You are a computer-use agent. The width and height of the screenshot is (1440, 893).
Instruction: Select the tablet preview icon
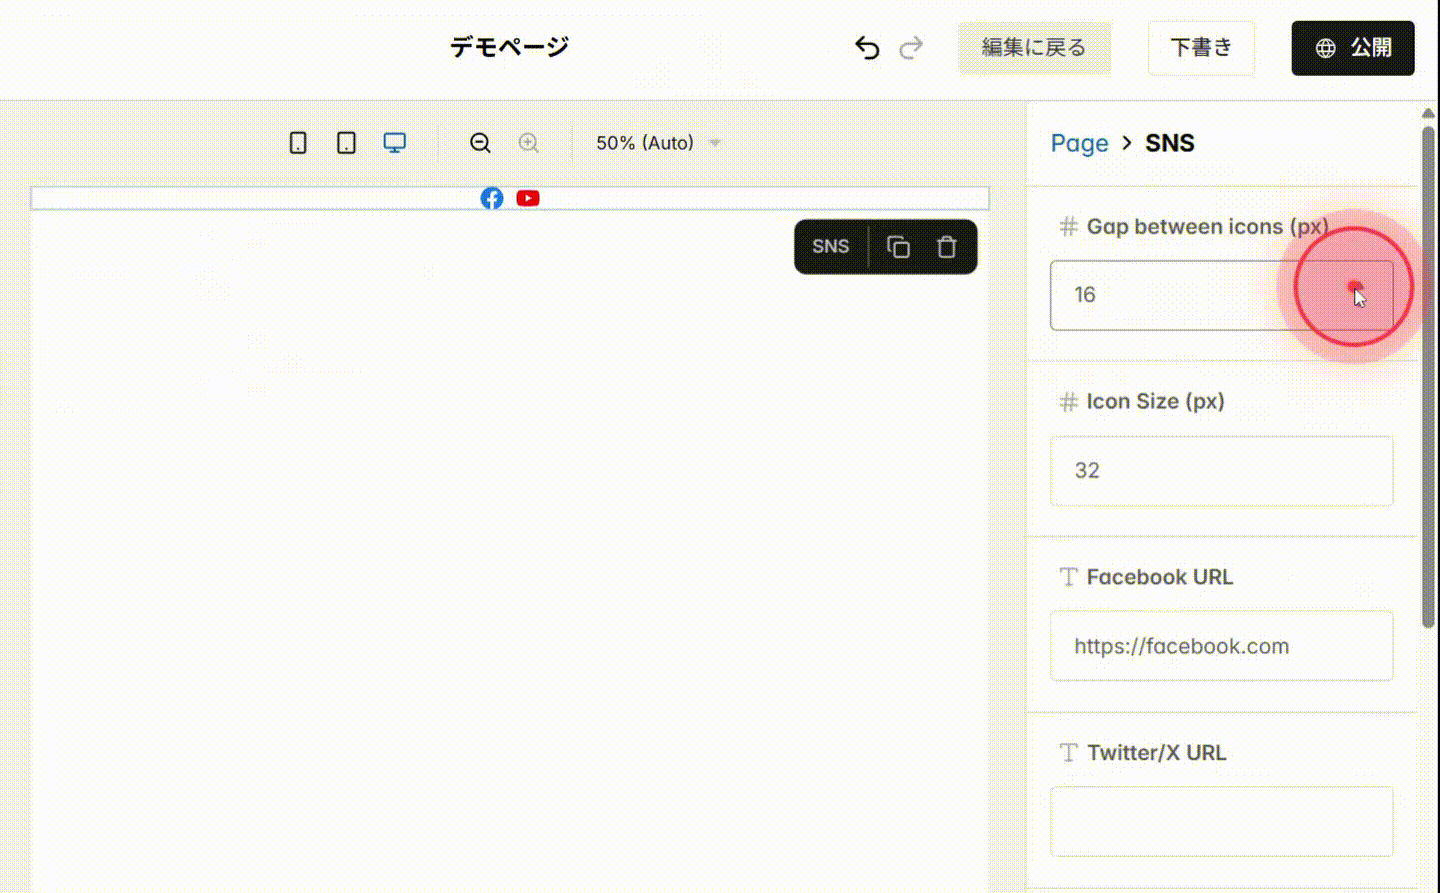tap(345, 142)
